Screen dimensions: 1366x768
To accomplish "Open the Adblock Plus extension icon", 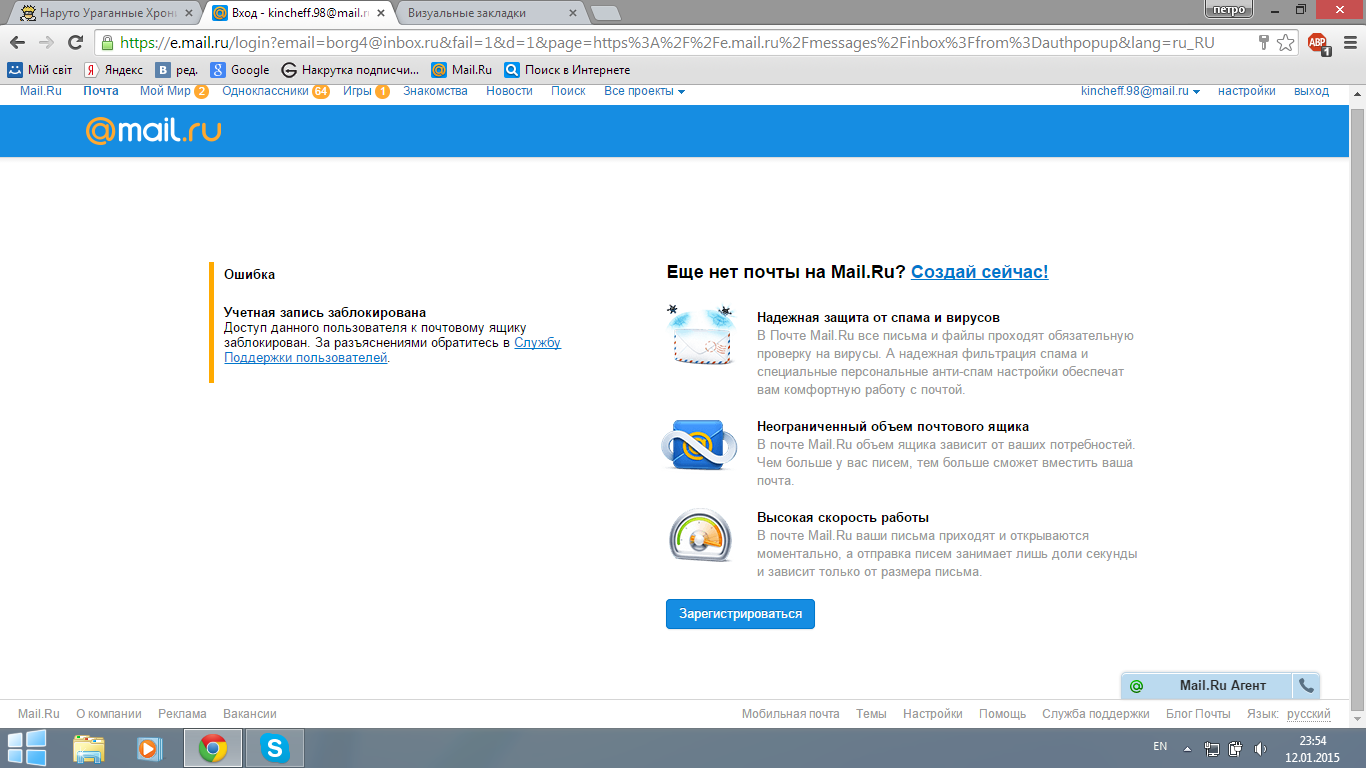I will pos(1317,43).
